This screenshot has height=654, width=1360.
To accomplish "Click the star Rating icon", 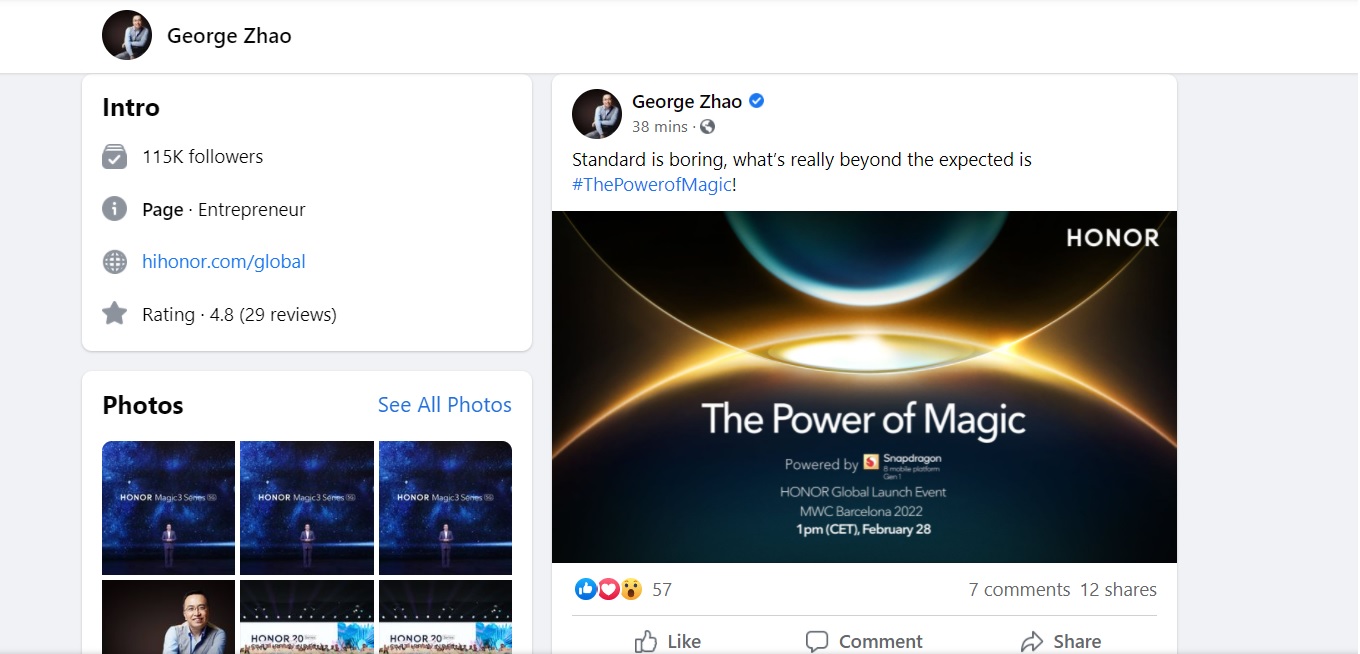I will [115, 314].
